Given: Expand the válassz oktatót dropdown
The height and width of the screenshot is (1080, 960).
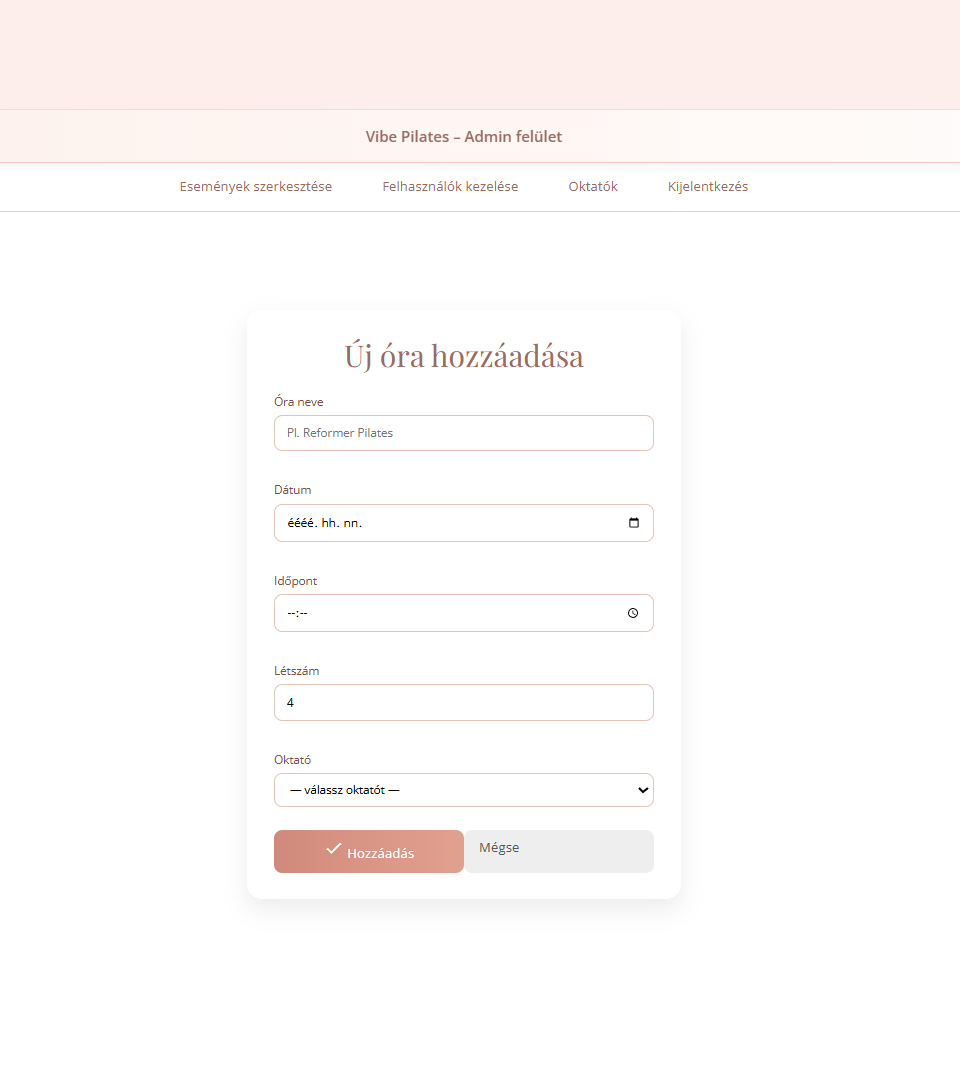Looking at the screenshot, I should coord(463,790).
